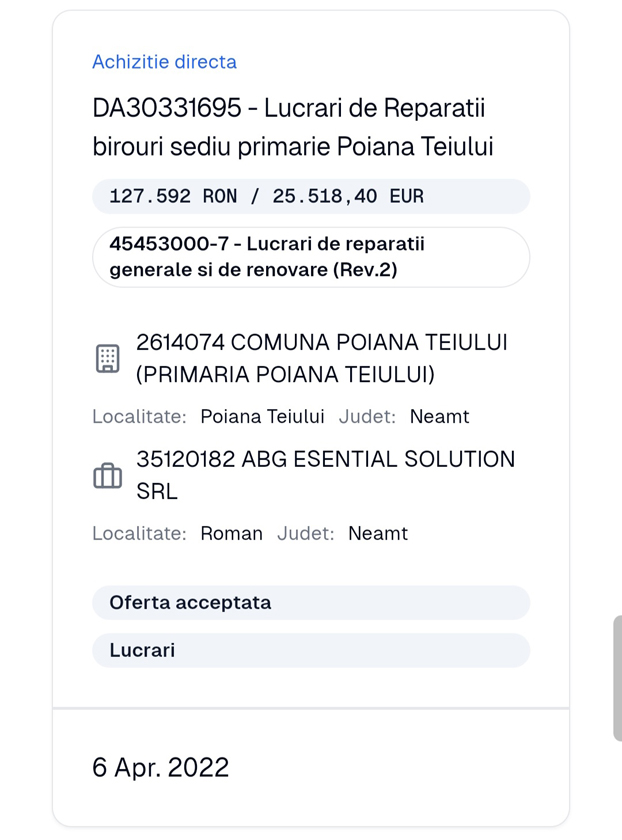Image resolution: width=622 pixels, height=840 pixels.
Task: Click supplier name 35120182 ABG ESENTIAL SOLUTION SRL
Action: click(x=326, y=475)
